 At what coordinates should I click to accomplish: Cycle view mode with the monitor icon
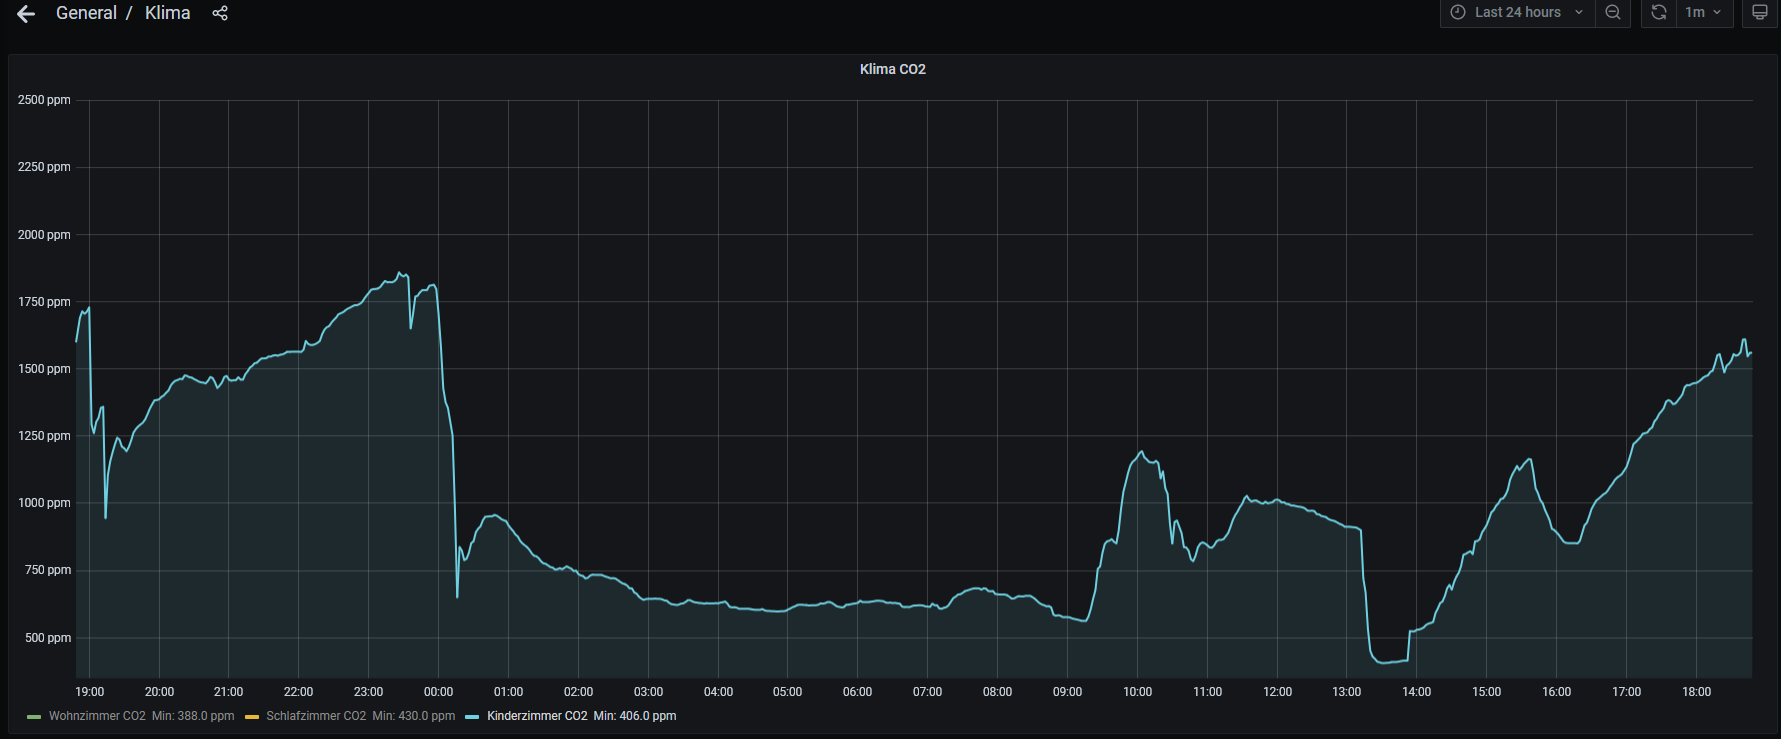click(1760, 12)
